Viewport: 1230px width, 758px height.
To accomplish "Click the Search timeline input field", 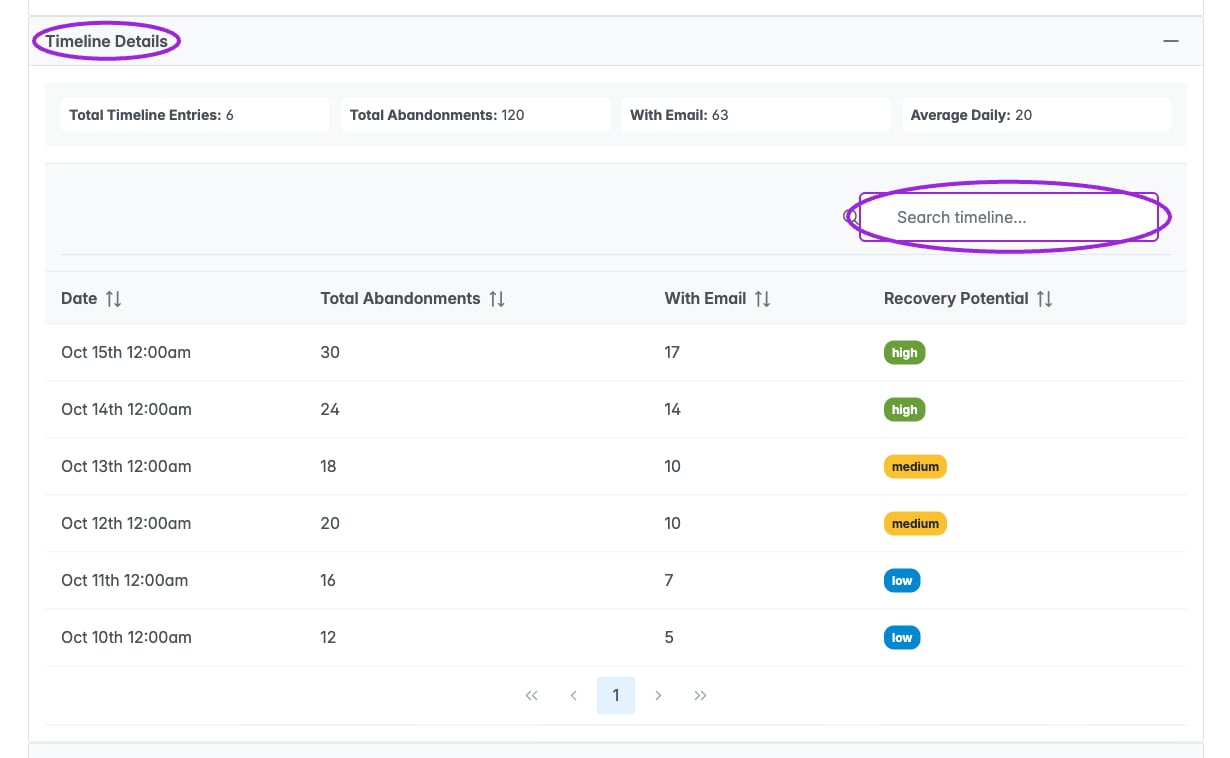I will point(1008,217).
